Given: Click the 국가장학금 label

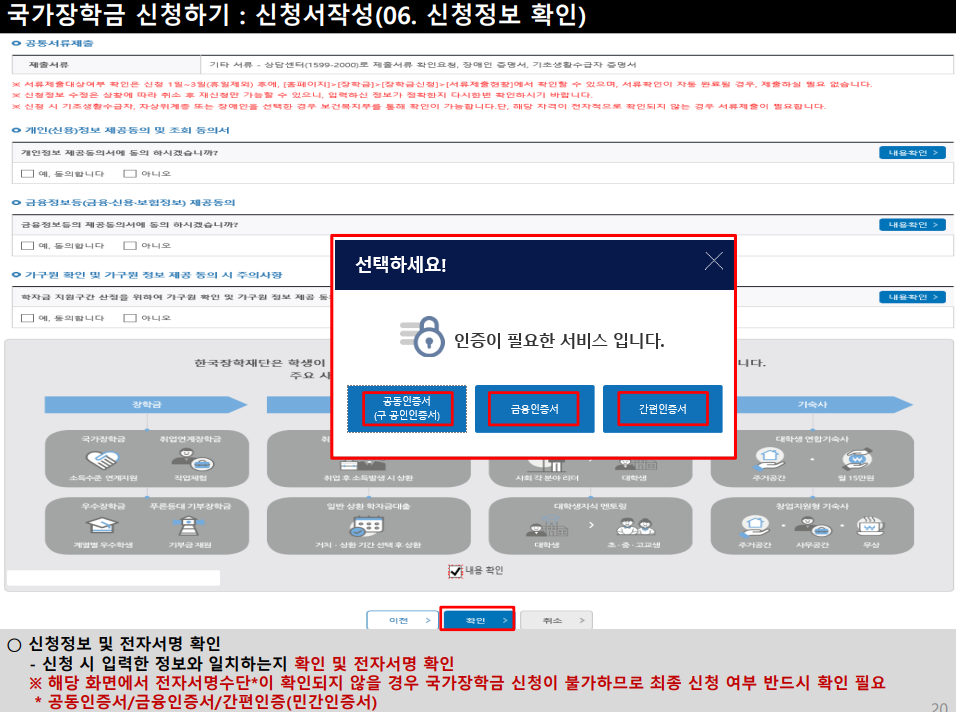Looking at the screenshot, I should pos(103,439).
